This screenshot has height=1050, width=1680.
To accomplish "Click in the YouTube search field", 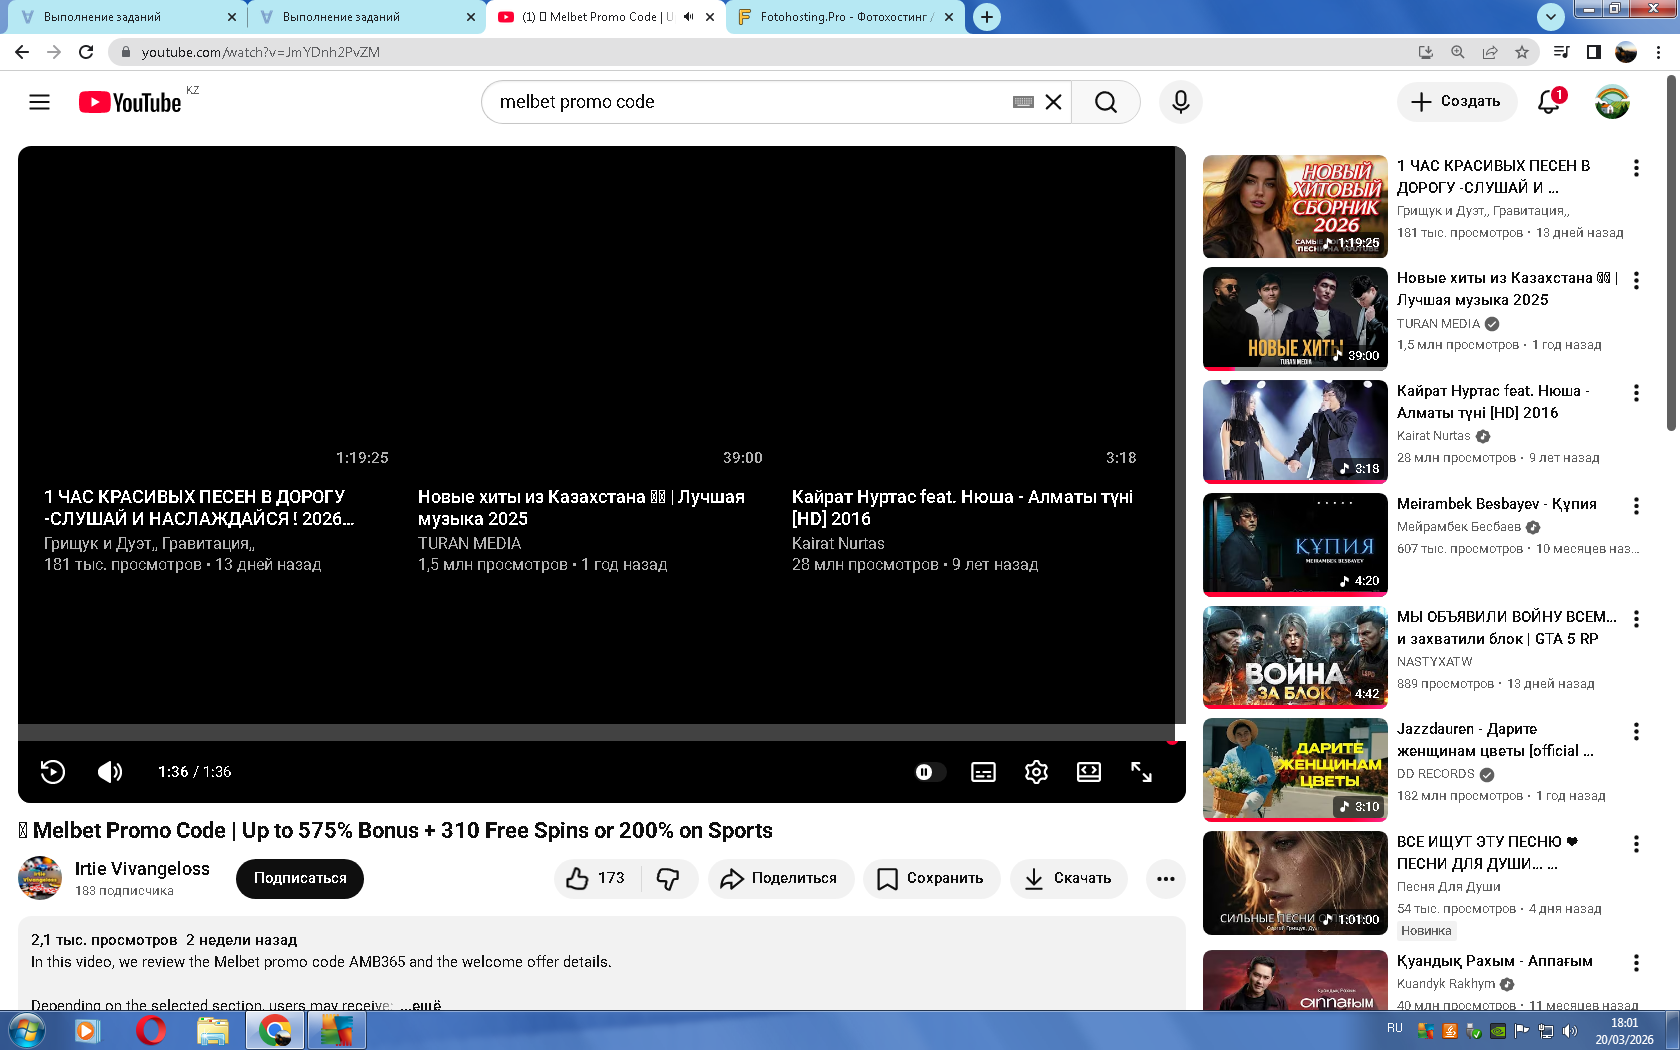I will (x=750, y=102).
